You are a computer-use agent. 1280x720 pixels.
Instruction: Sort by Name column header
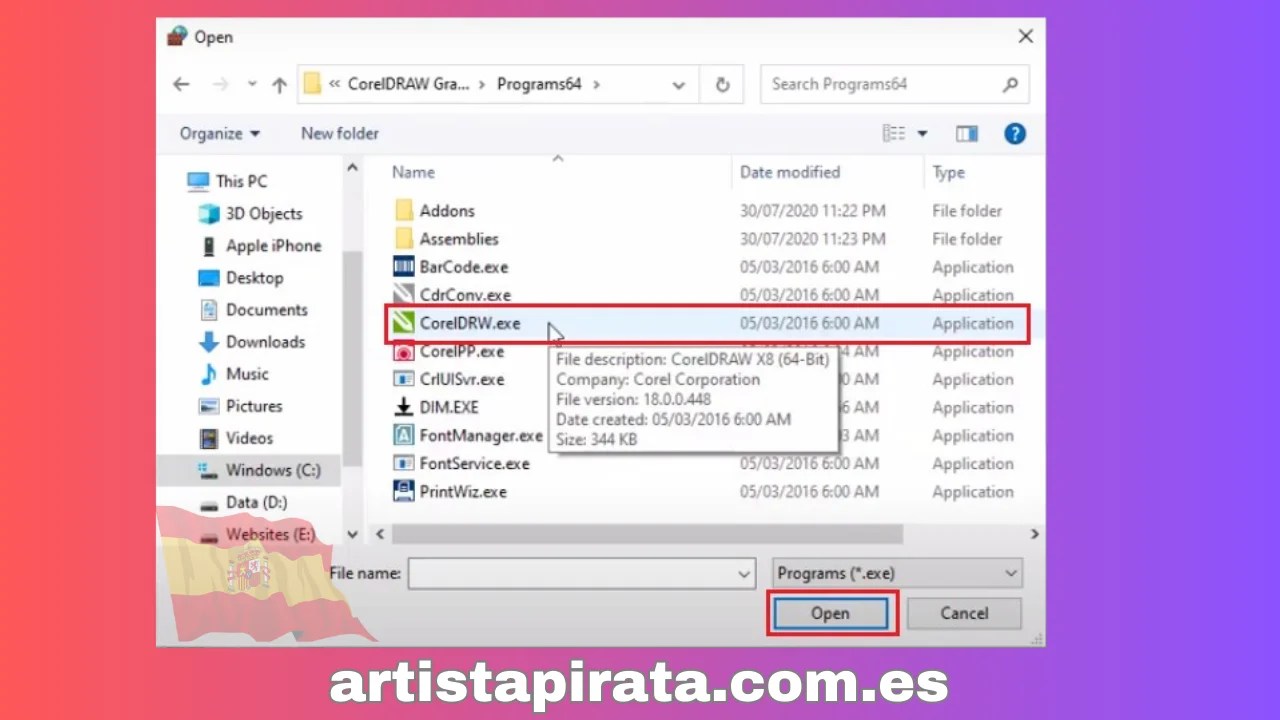[x=413, y=172]
